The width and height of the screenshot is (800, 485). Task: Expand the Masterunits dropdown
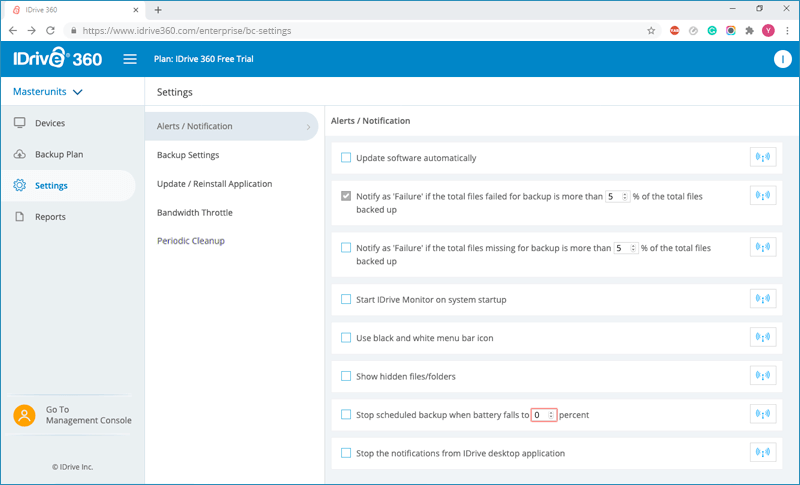pyautogui.click(x=48, y=92)
